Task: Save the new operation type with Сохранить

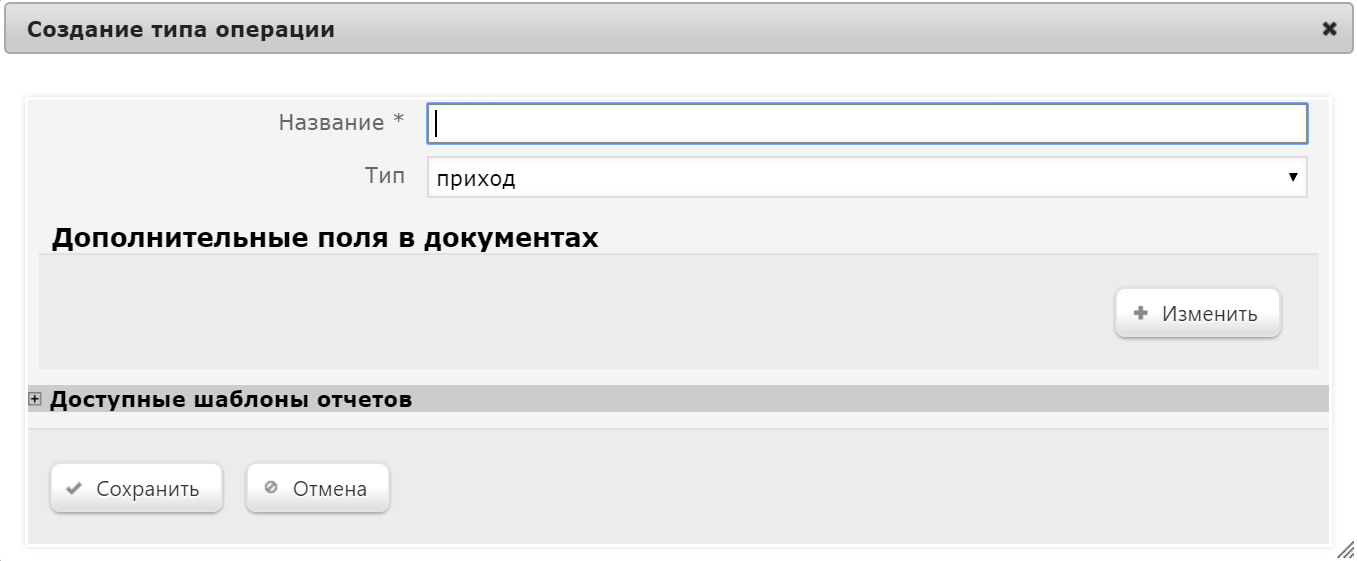Action: pos(136,488)
